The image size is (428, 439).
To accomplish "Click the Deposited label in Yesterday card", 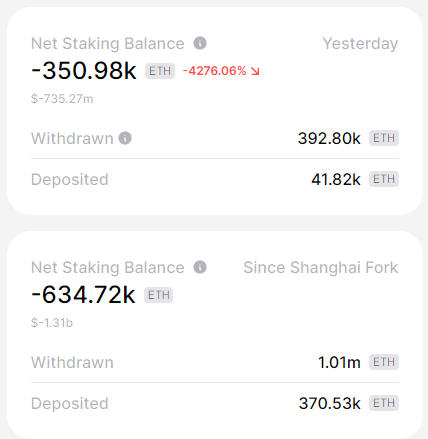I will [x=70, y=180].
